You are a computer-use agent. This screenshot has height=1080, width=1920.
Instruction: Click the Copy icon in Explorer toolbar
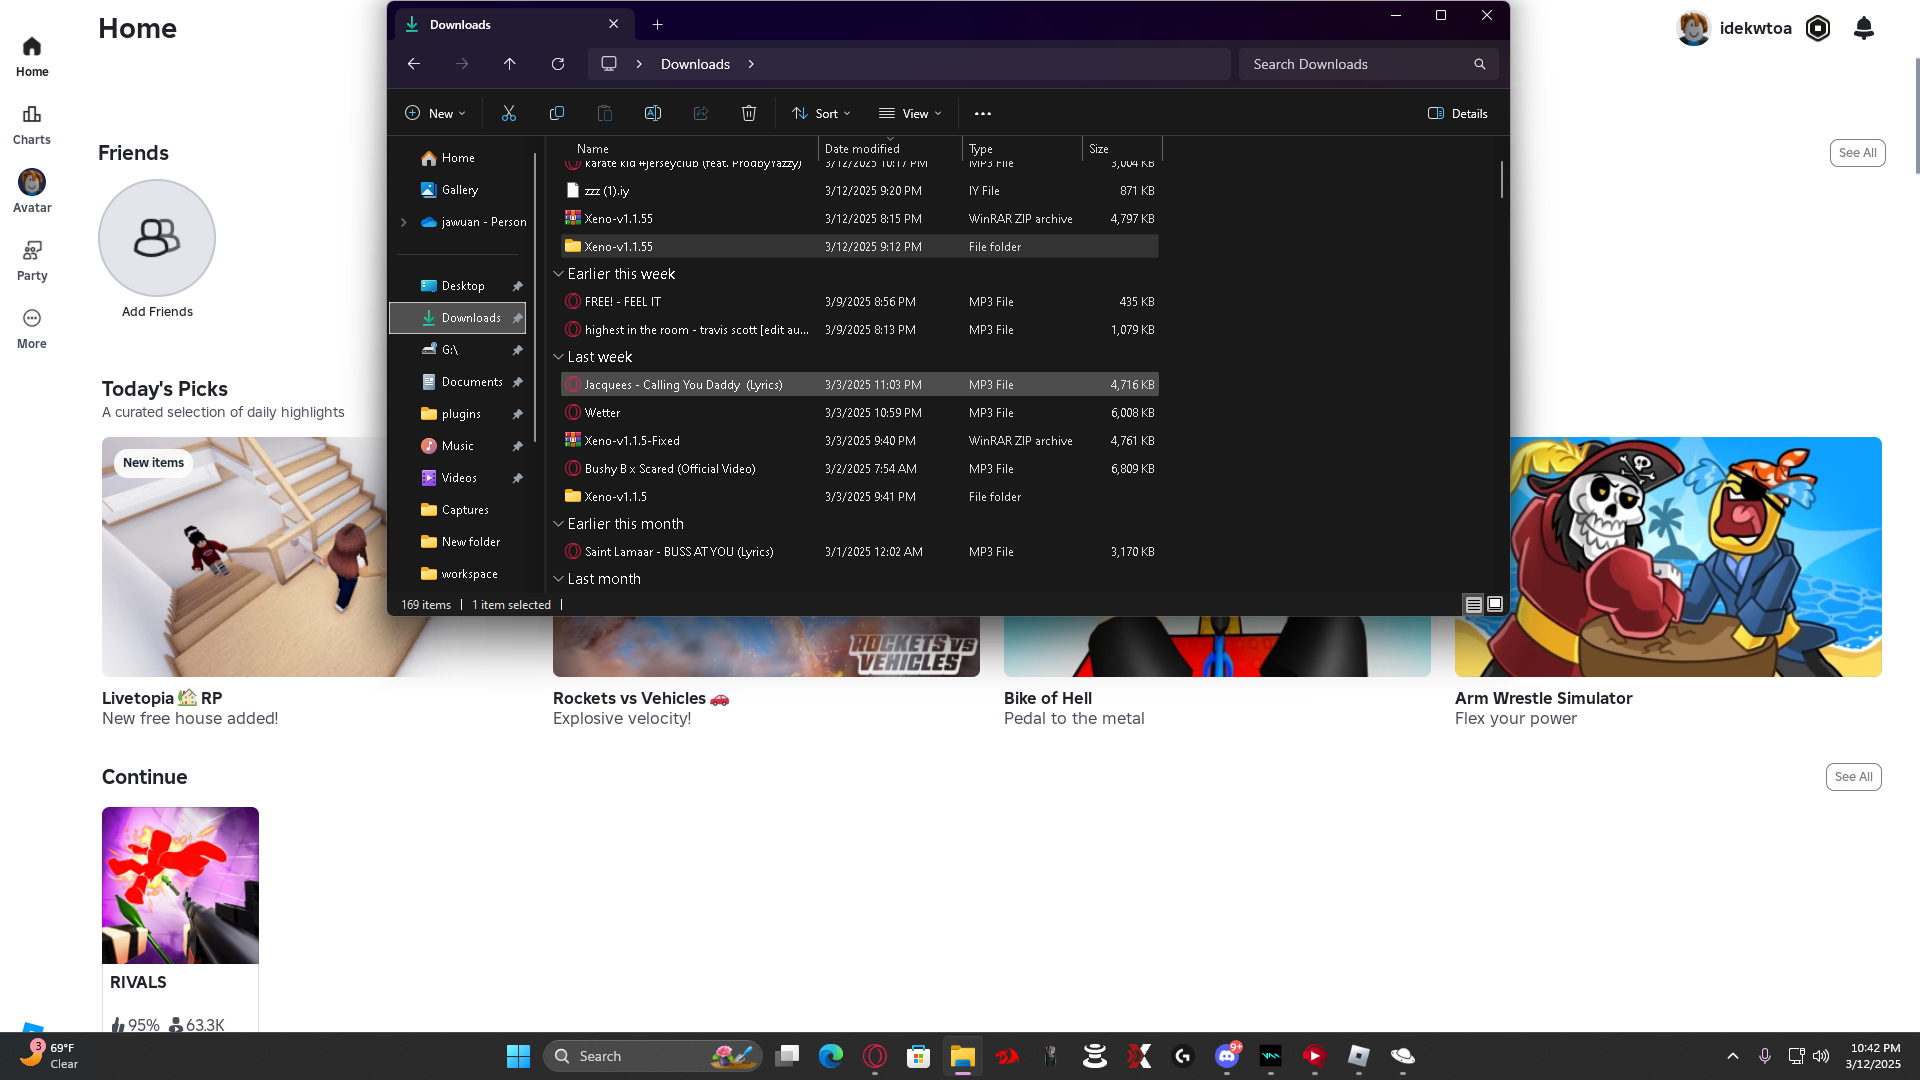tap(557, 114)
